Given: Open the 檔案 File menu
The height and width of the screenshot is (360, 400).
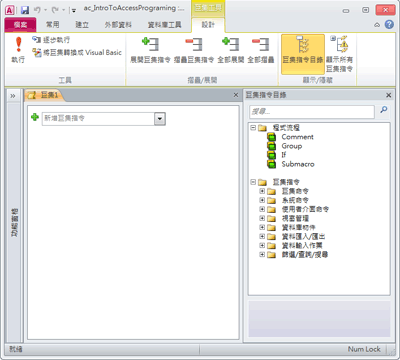Looking at the screenshot, I should pyautogui.click(x=20, y=25).
